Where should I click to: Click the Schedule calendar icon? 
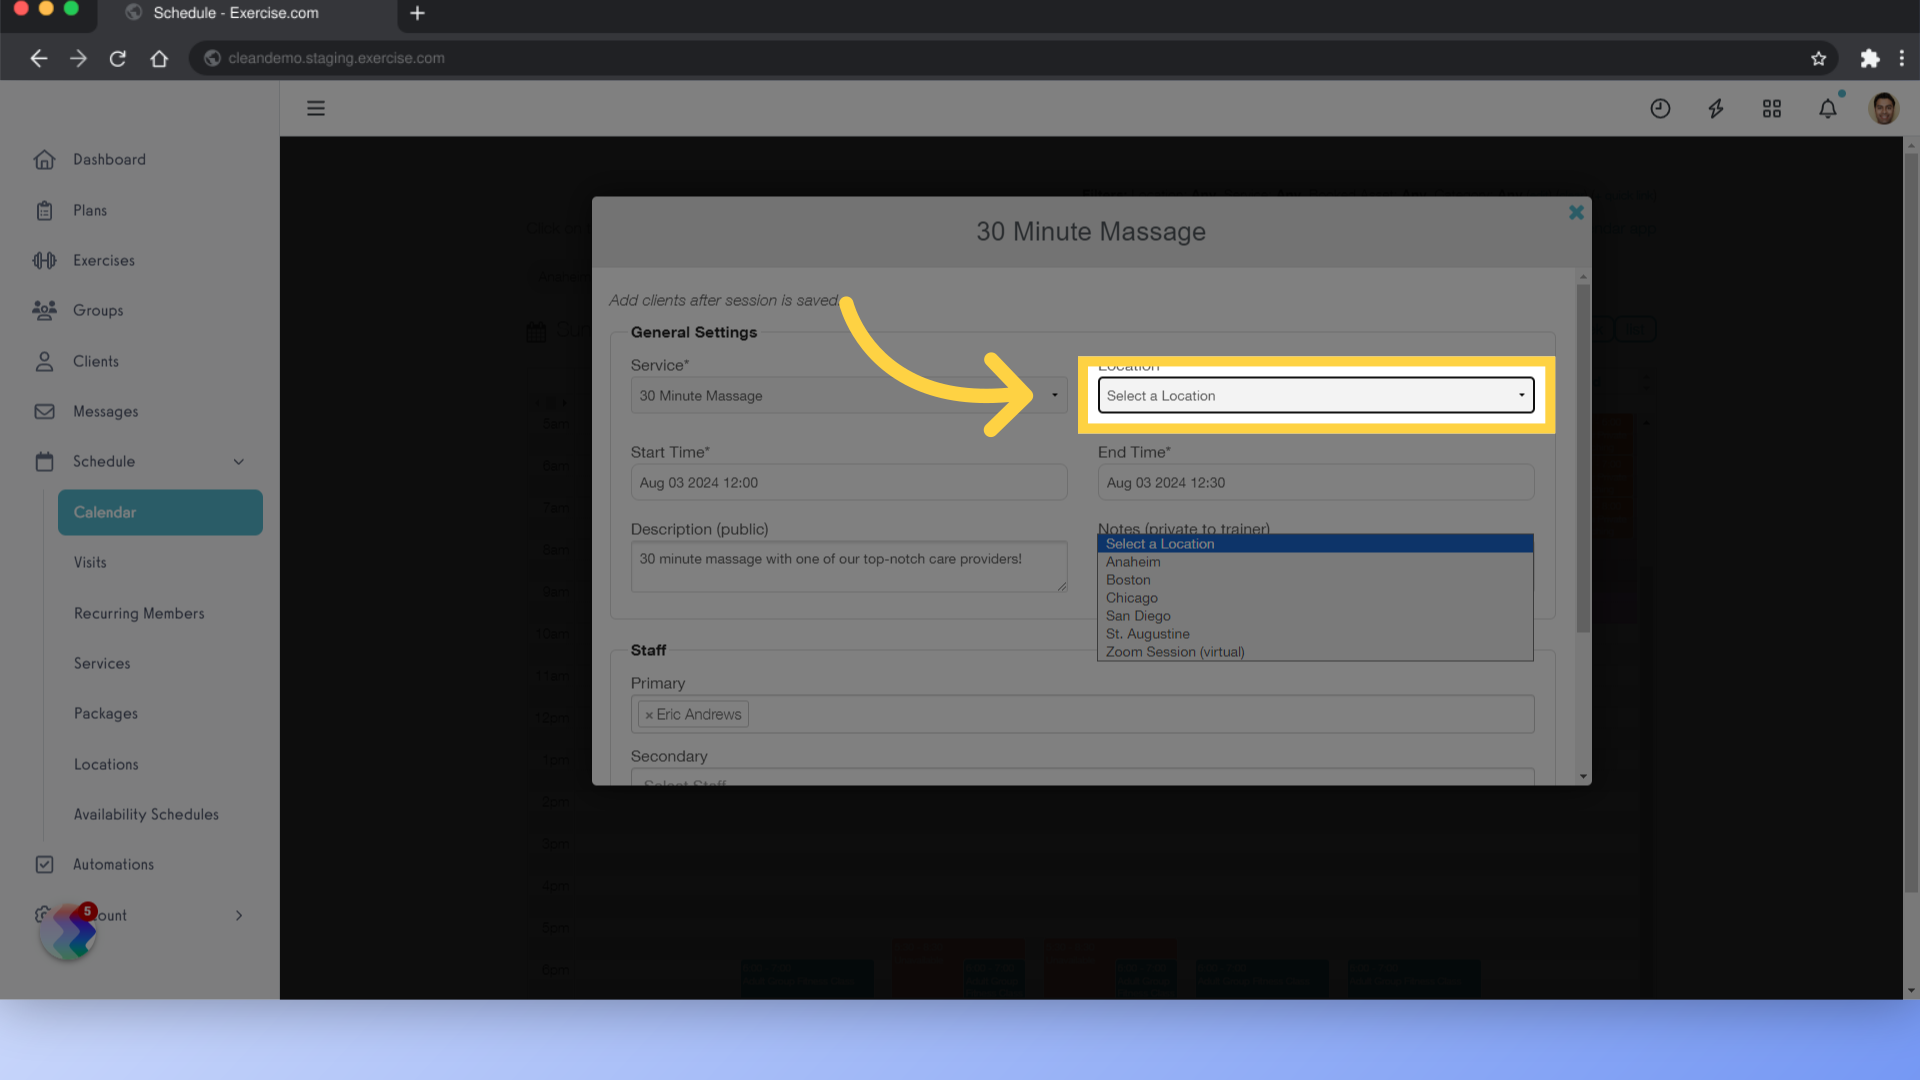44,461
